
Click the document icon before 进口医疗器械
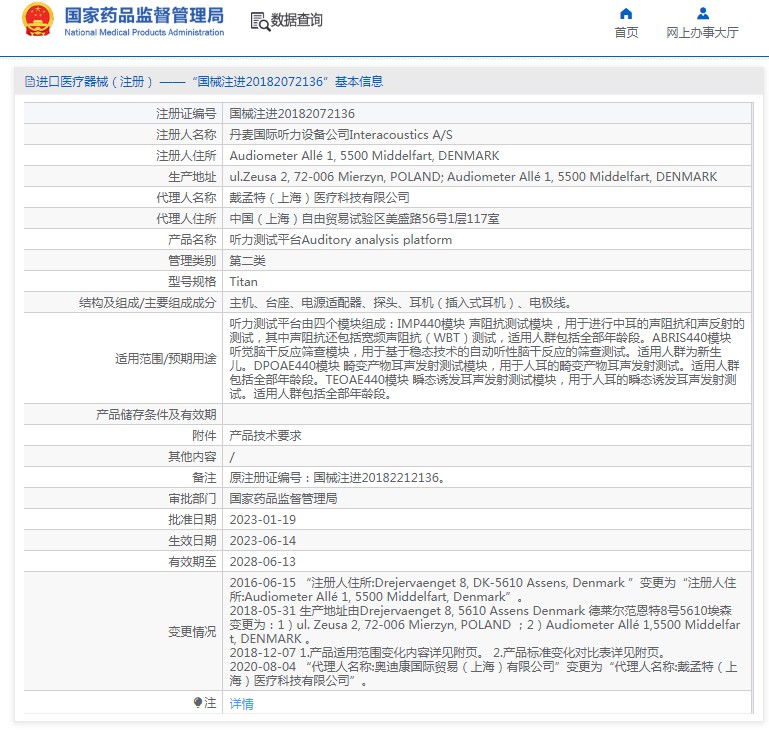pyautogui.click(x=30, y=81)
